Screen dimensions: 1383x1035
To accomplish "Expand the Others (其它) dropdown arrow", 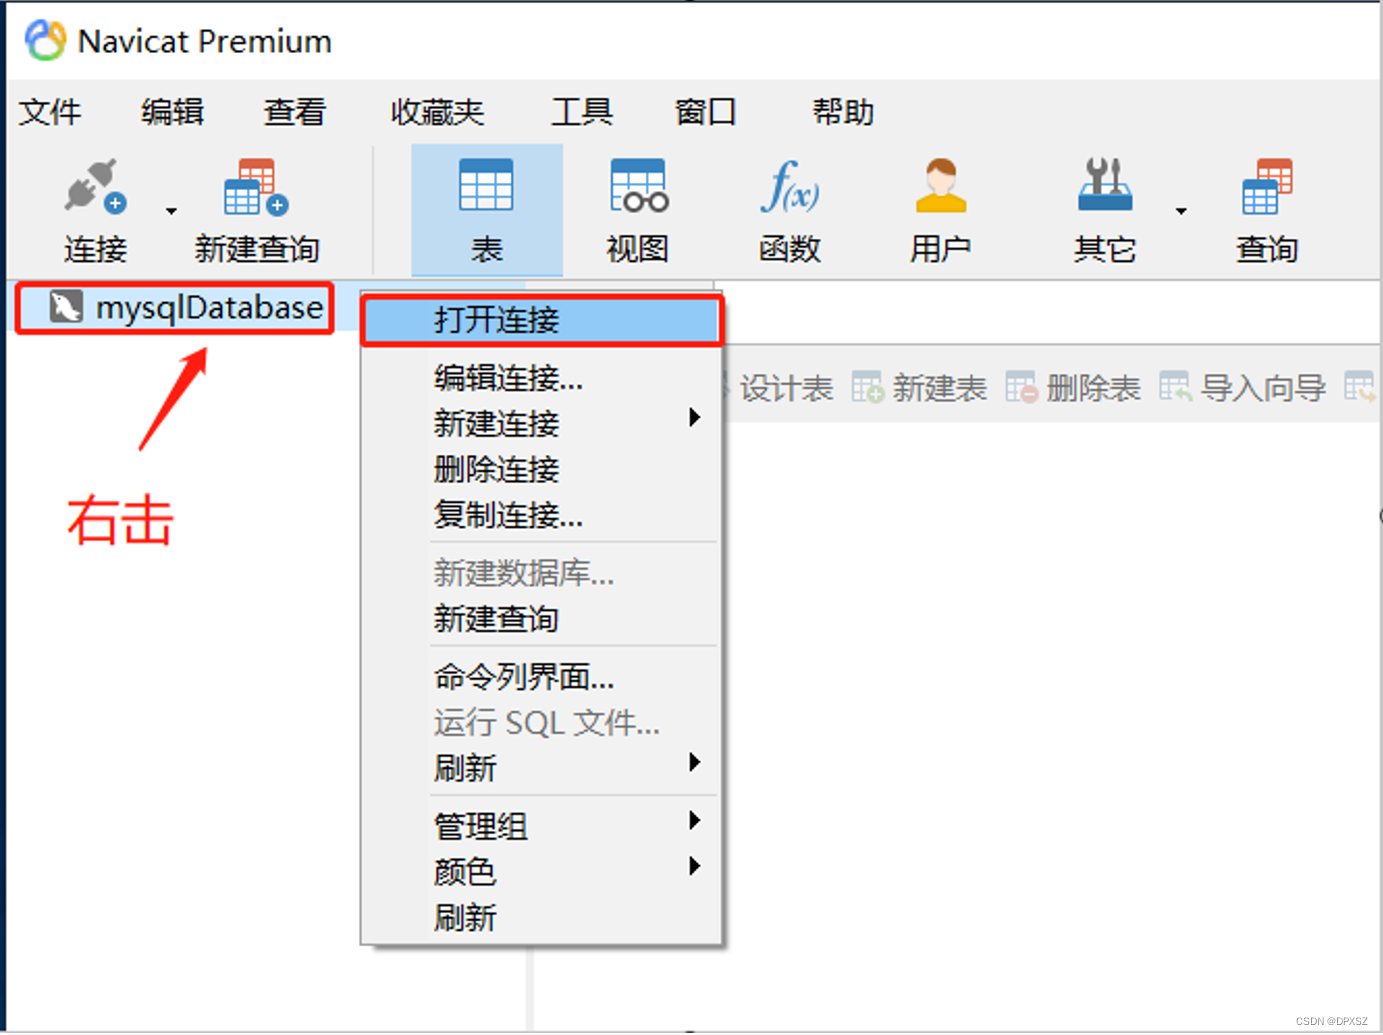I will coord(1181,211).
